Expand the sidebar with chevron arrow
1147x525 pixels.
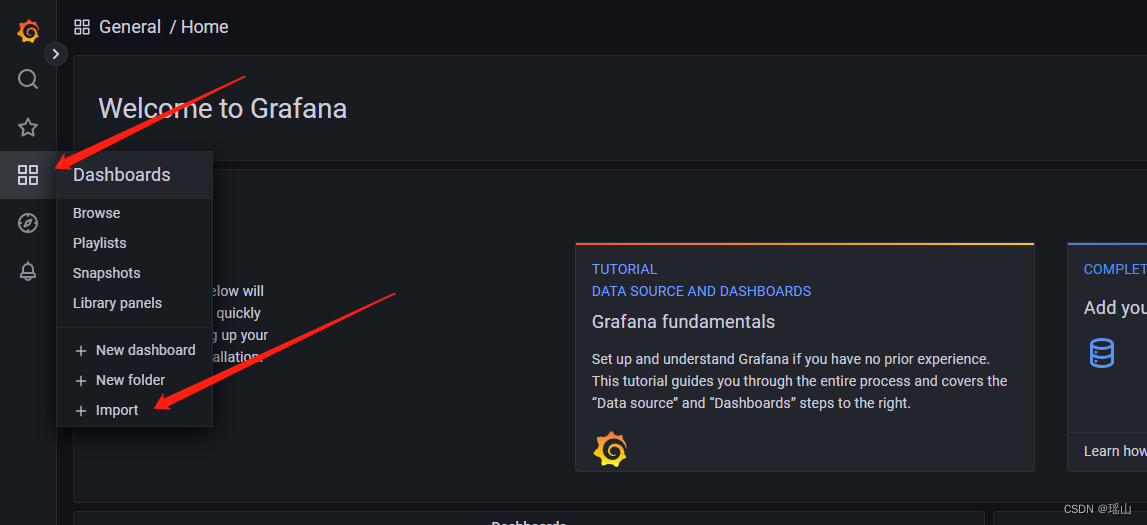pos(56,54)
